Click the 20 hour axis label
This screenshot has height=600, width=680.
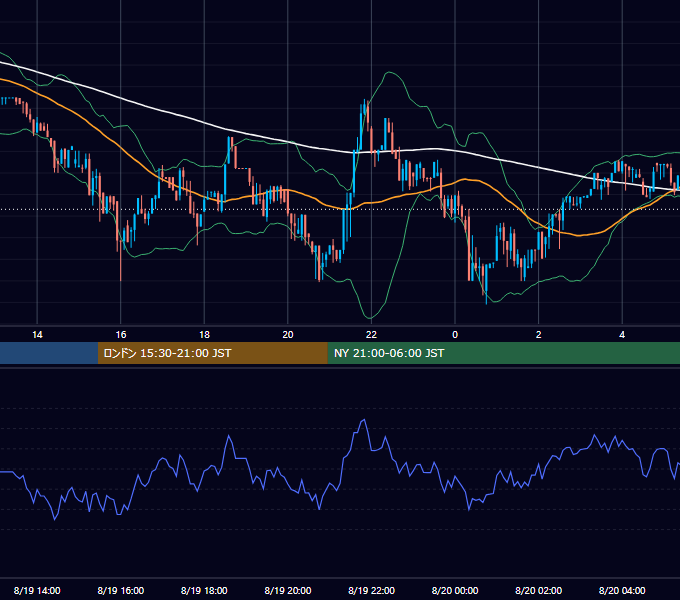(x=288, y=335)
